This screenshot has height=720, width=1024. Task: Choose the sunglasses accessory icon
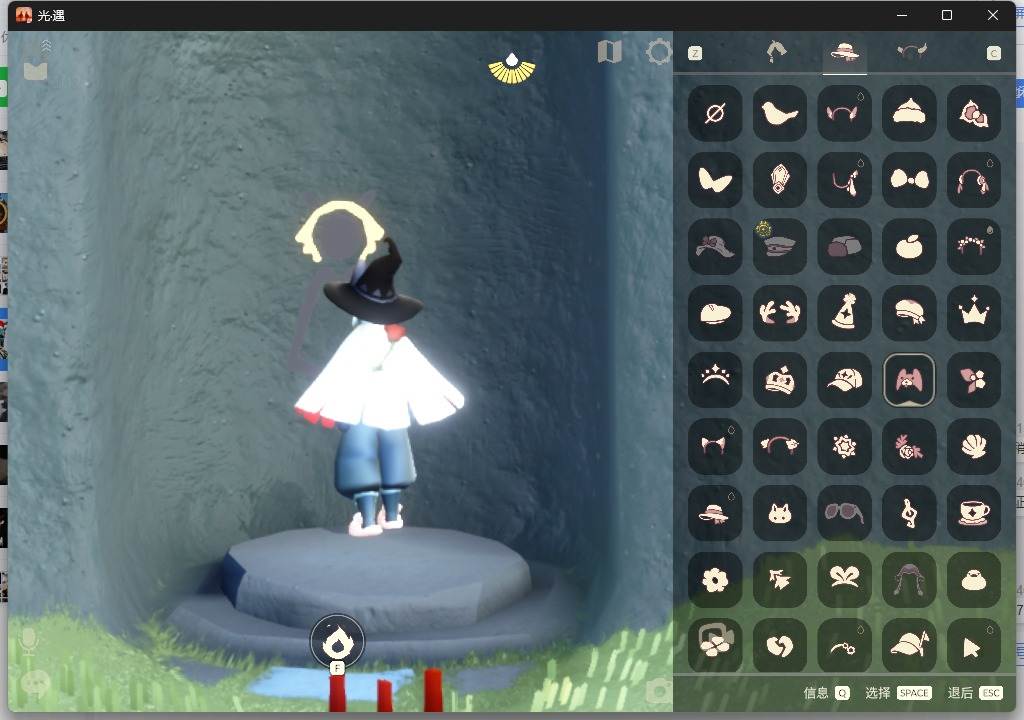(x=844, y=513)
